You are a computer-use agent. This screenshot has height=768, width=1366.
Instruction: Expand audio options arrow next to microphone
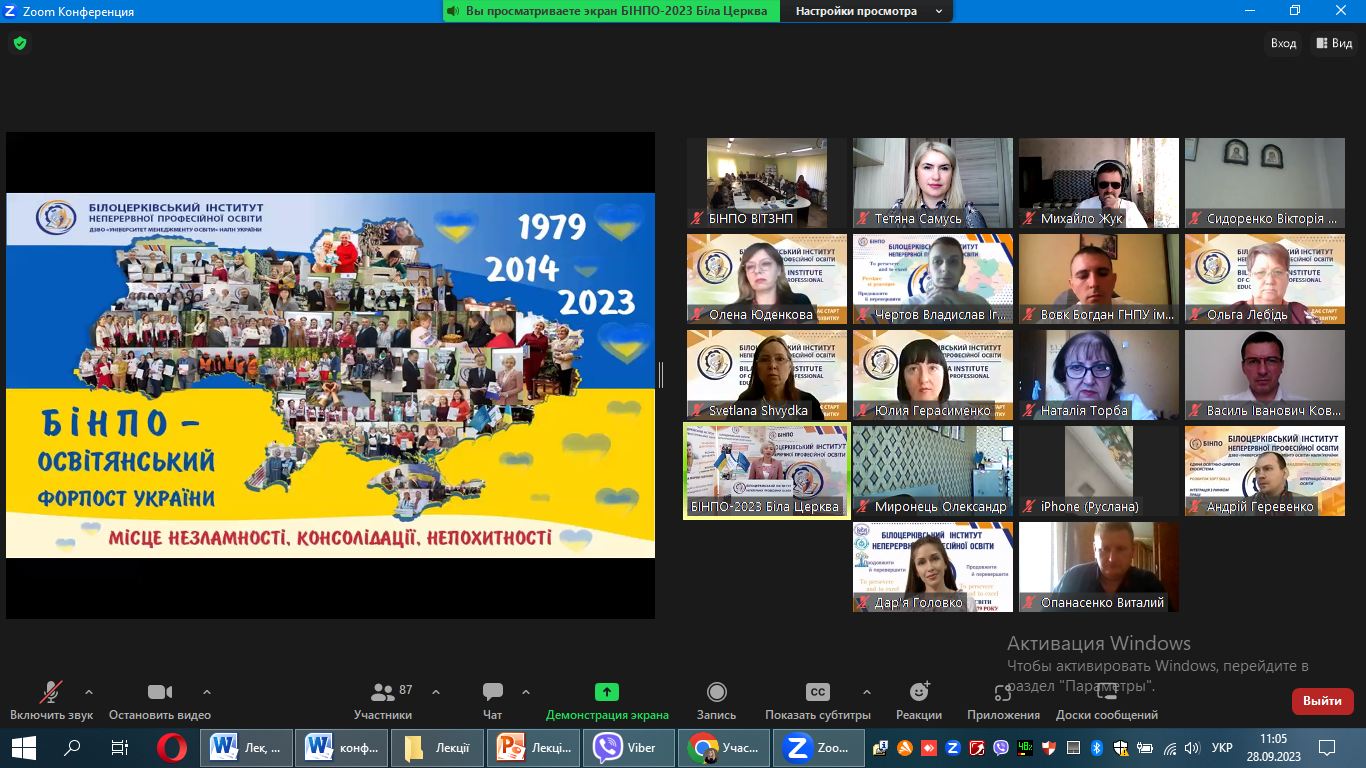pyautogui.click(x=89, y=692)
